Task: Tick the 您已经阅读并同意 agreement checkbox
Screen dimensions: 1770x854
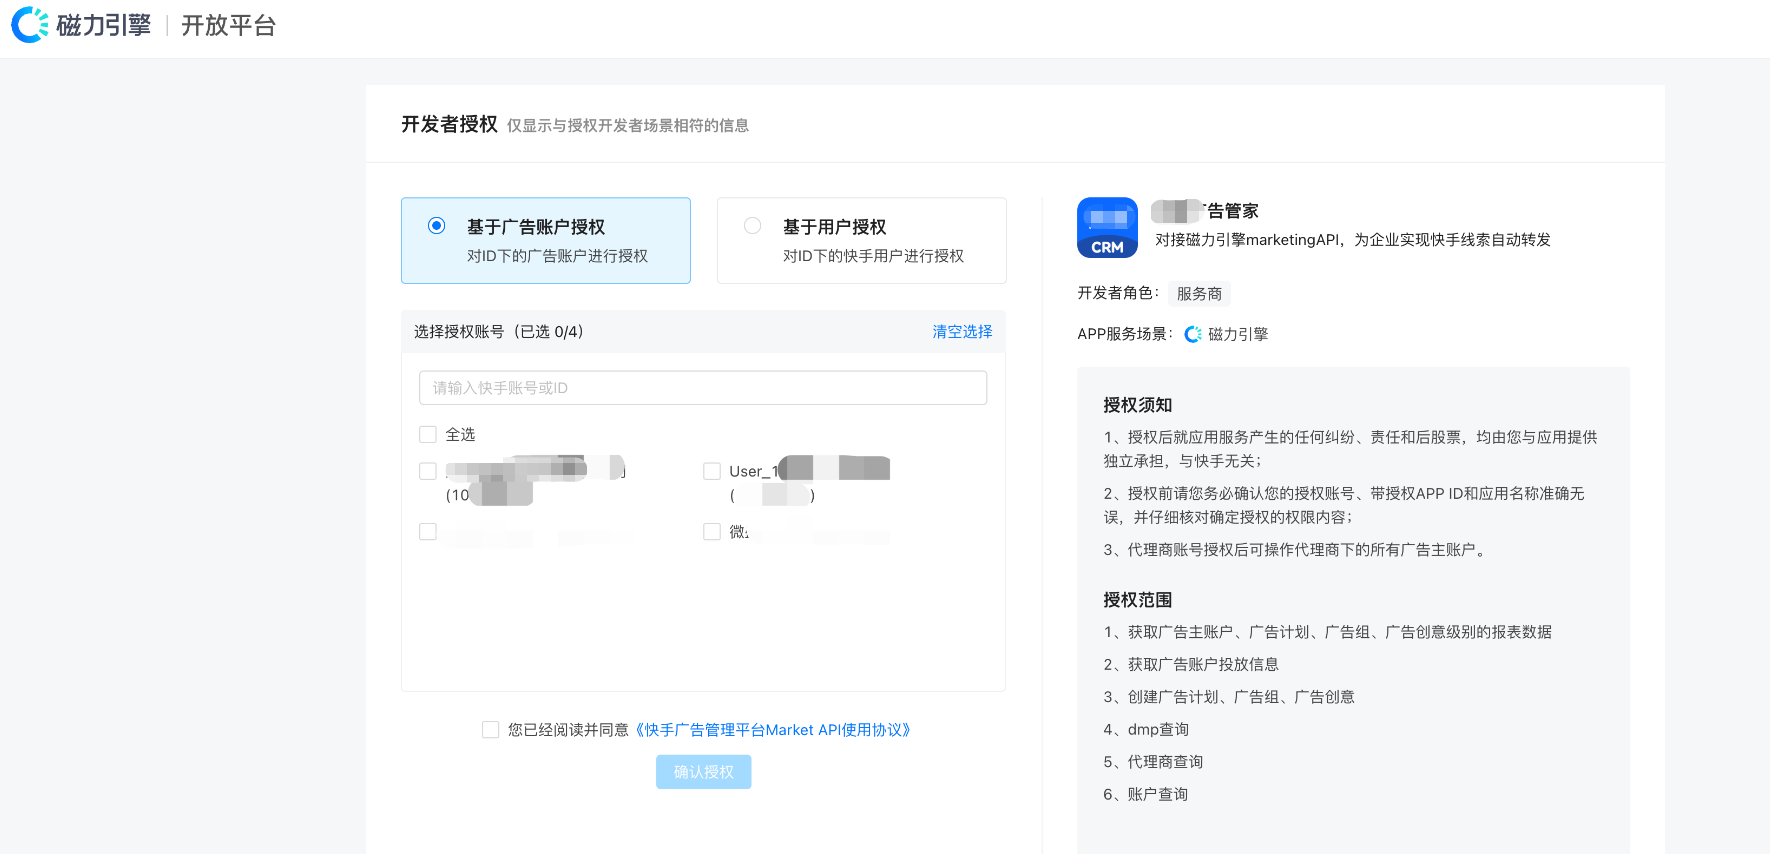Action: coord(490,730)
